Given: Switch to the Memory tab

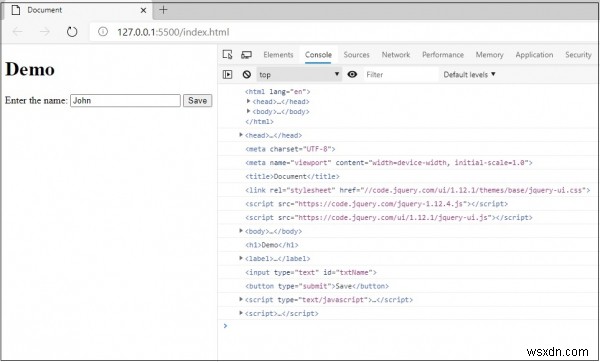Looking at the screenshot, I should (x=489, y=55).
